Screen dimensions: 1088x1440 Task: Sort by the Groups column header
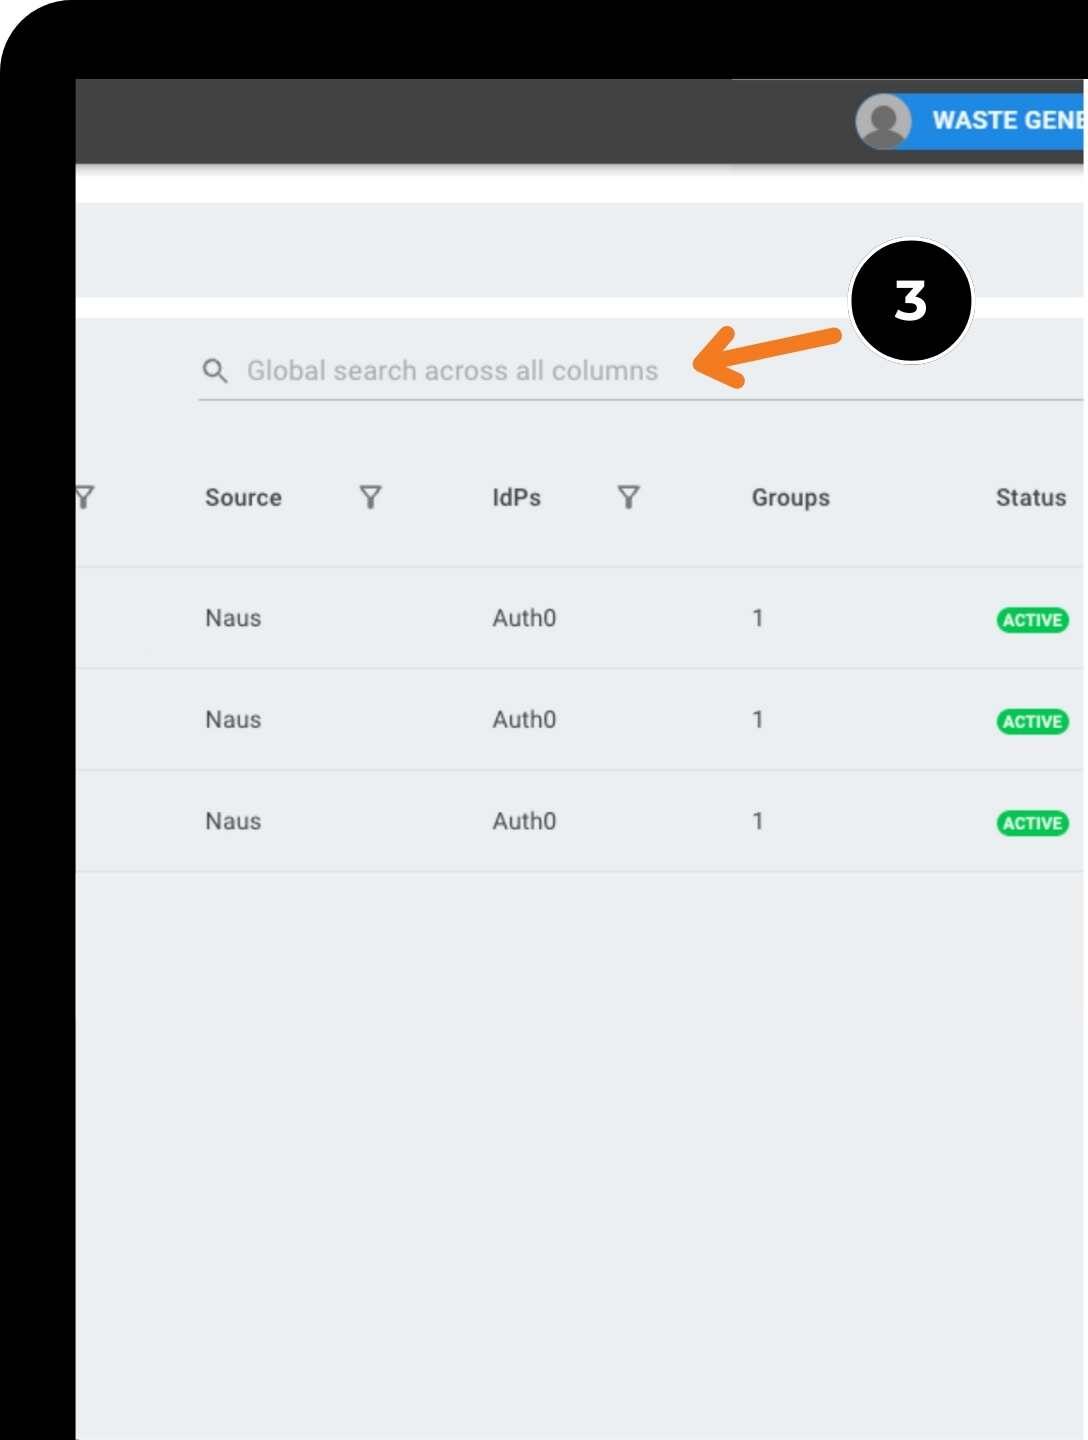pyautogui.click(x=791, y=498)
